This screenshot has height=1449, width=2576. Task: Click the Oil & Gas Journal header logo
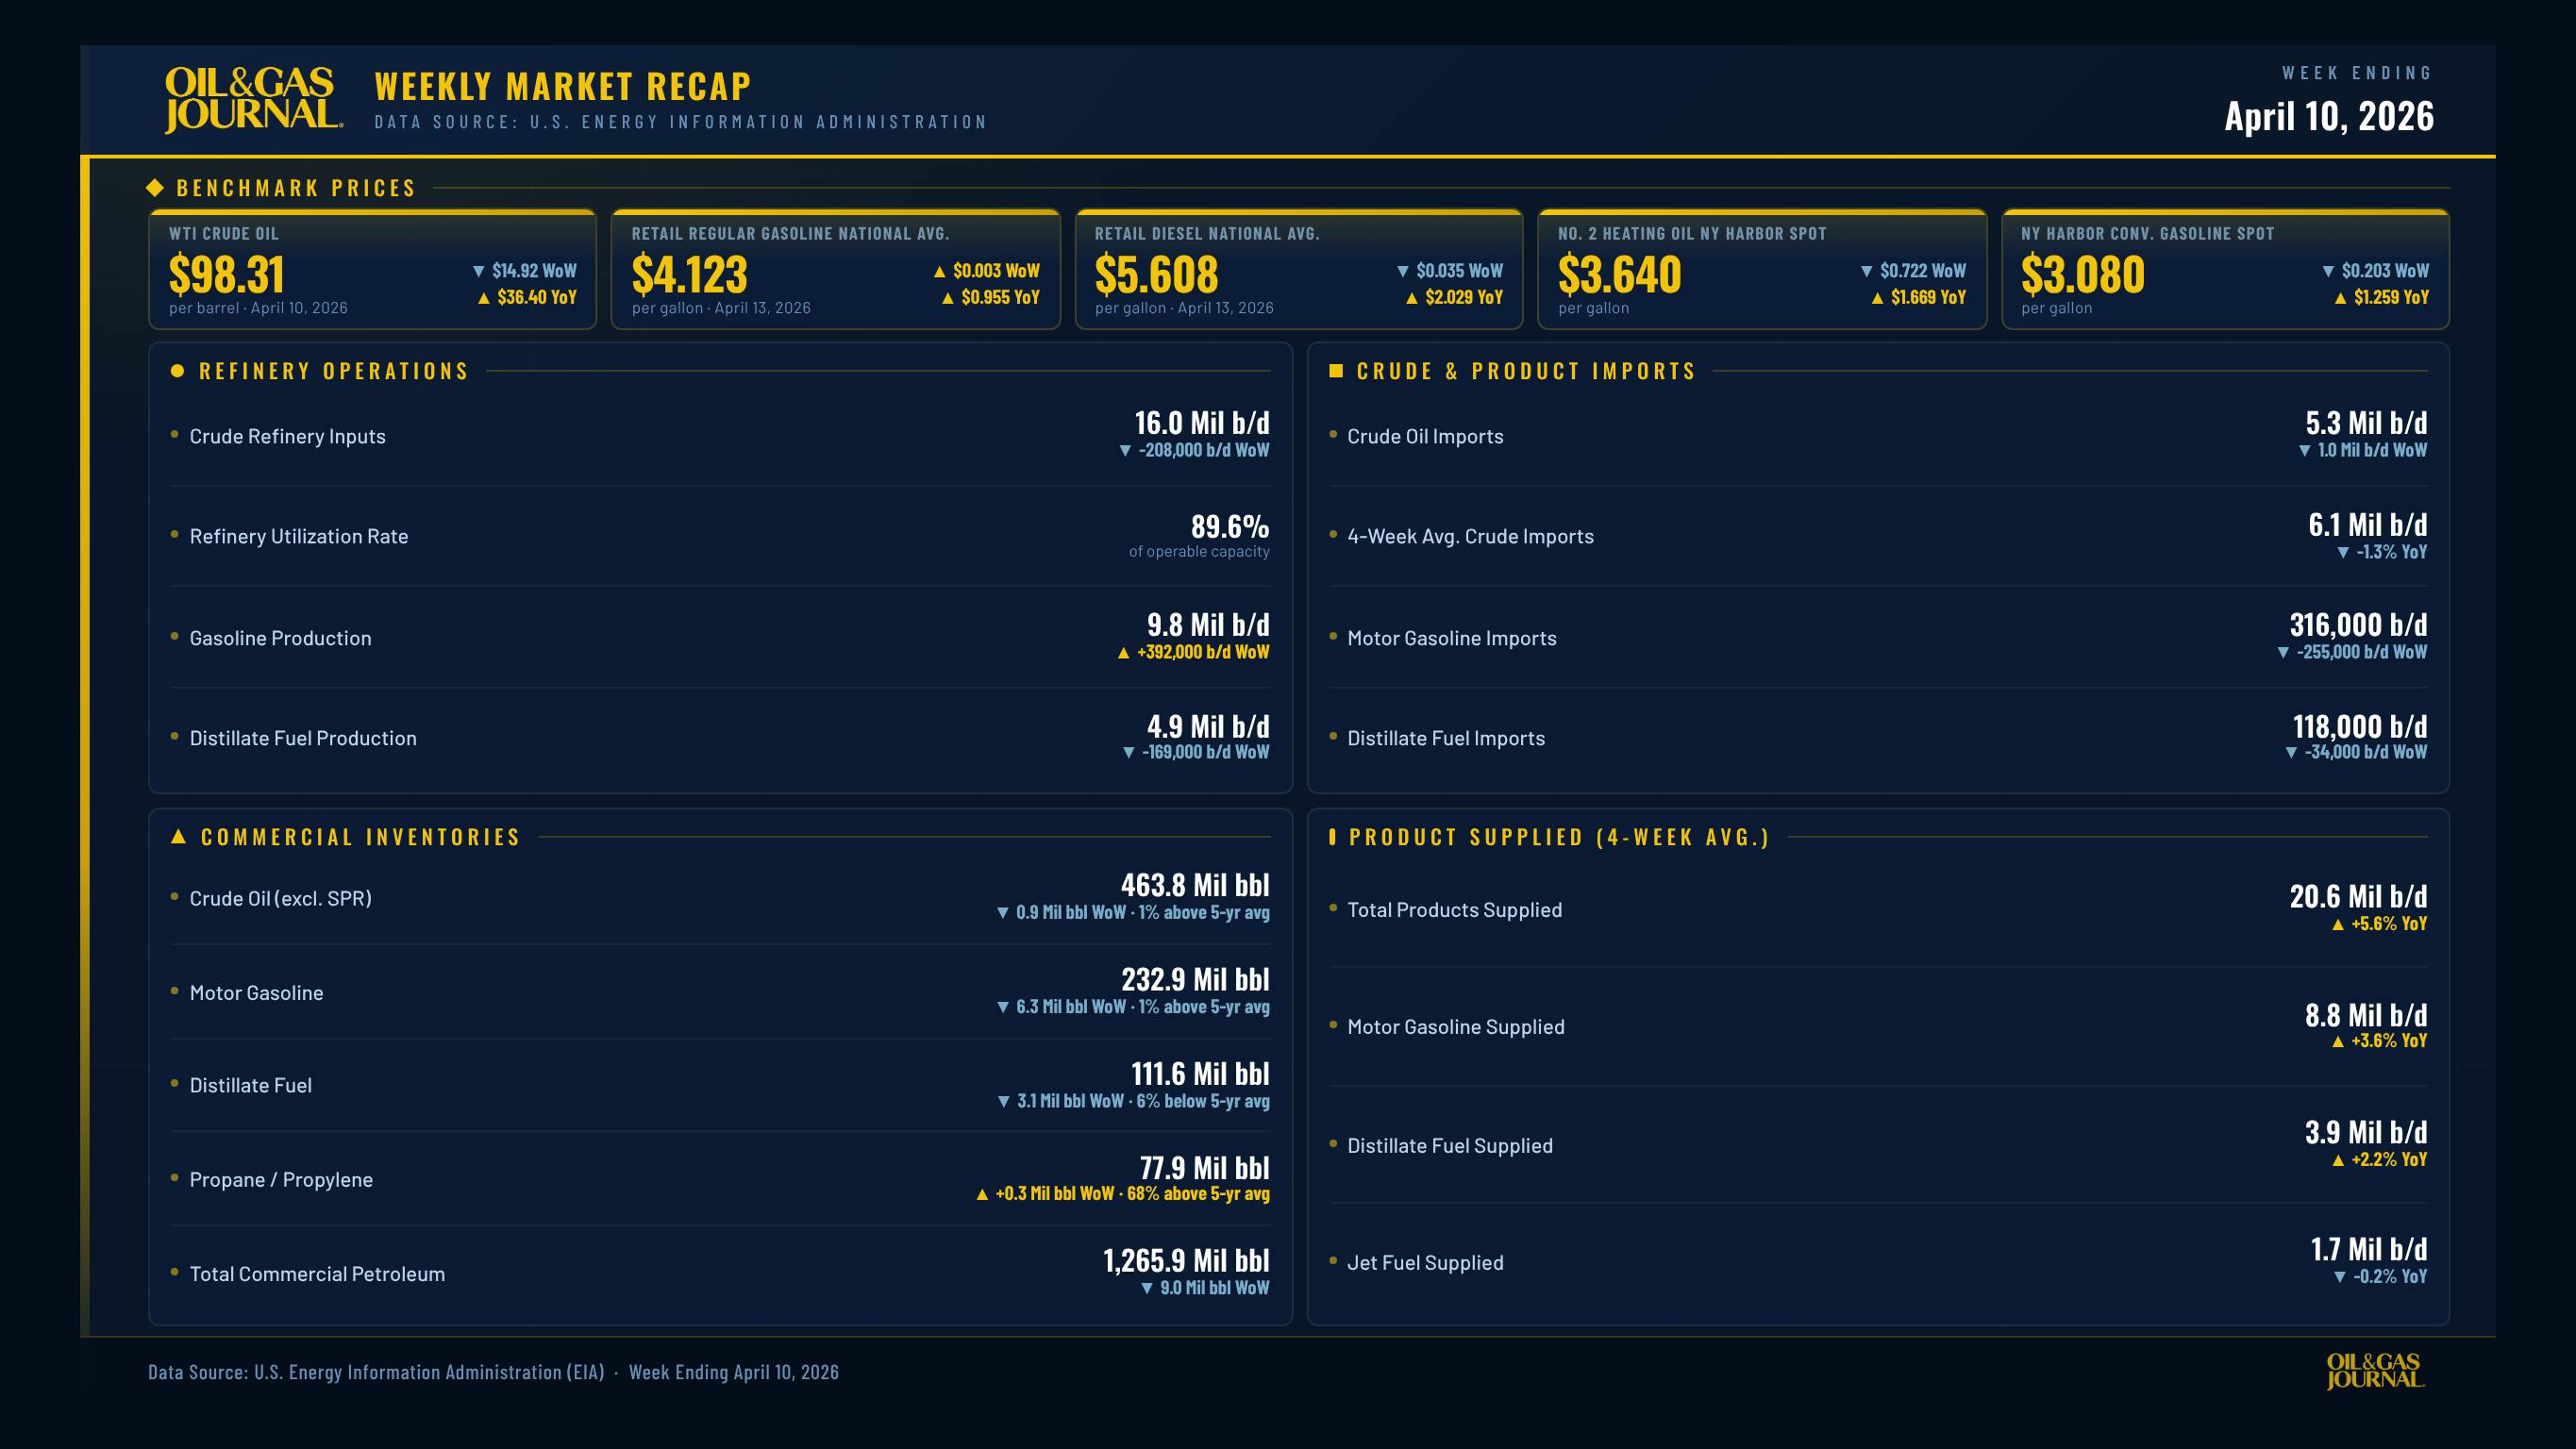point(253,99)
